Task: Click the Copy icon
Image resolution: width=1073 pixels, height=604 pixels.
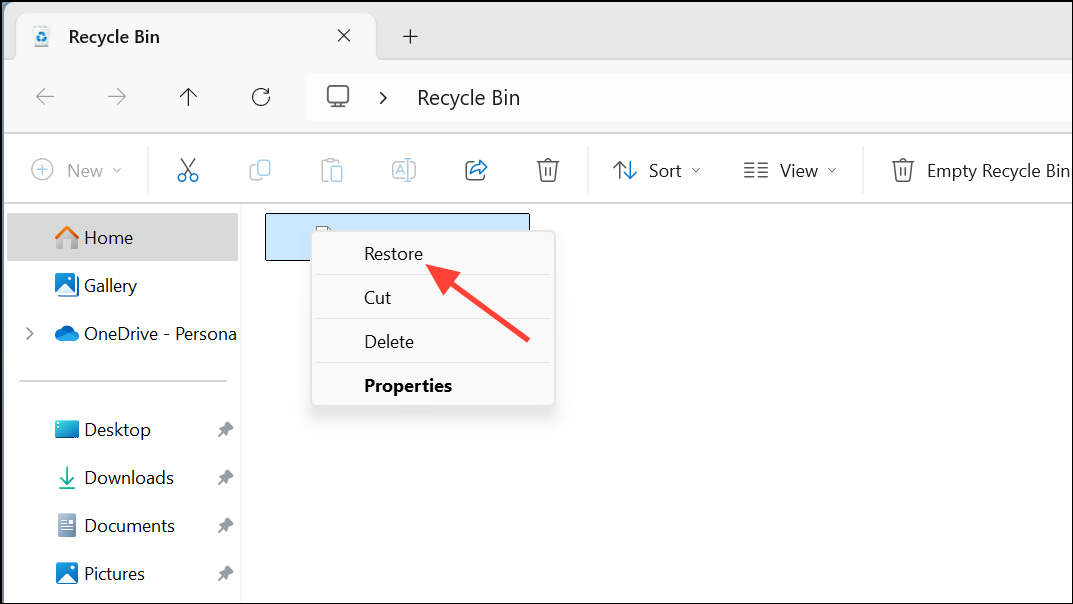Action: (x=260, y=170)
